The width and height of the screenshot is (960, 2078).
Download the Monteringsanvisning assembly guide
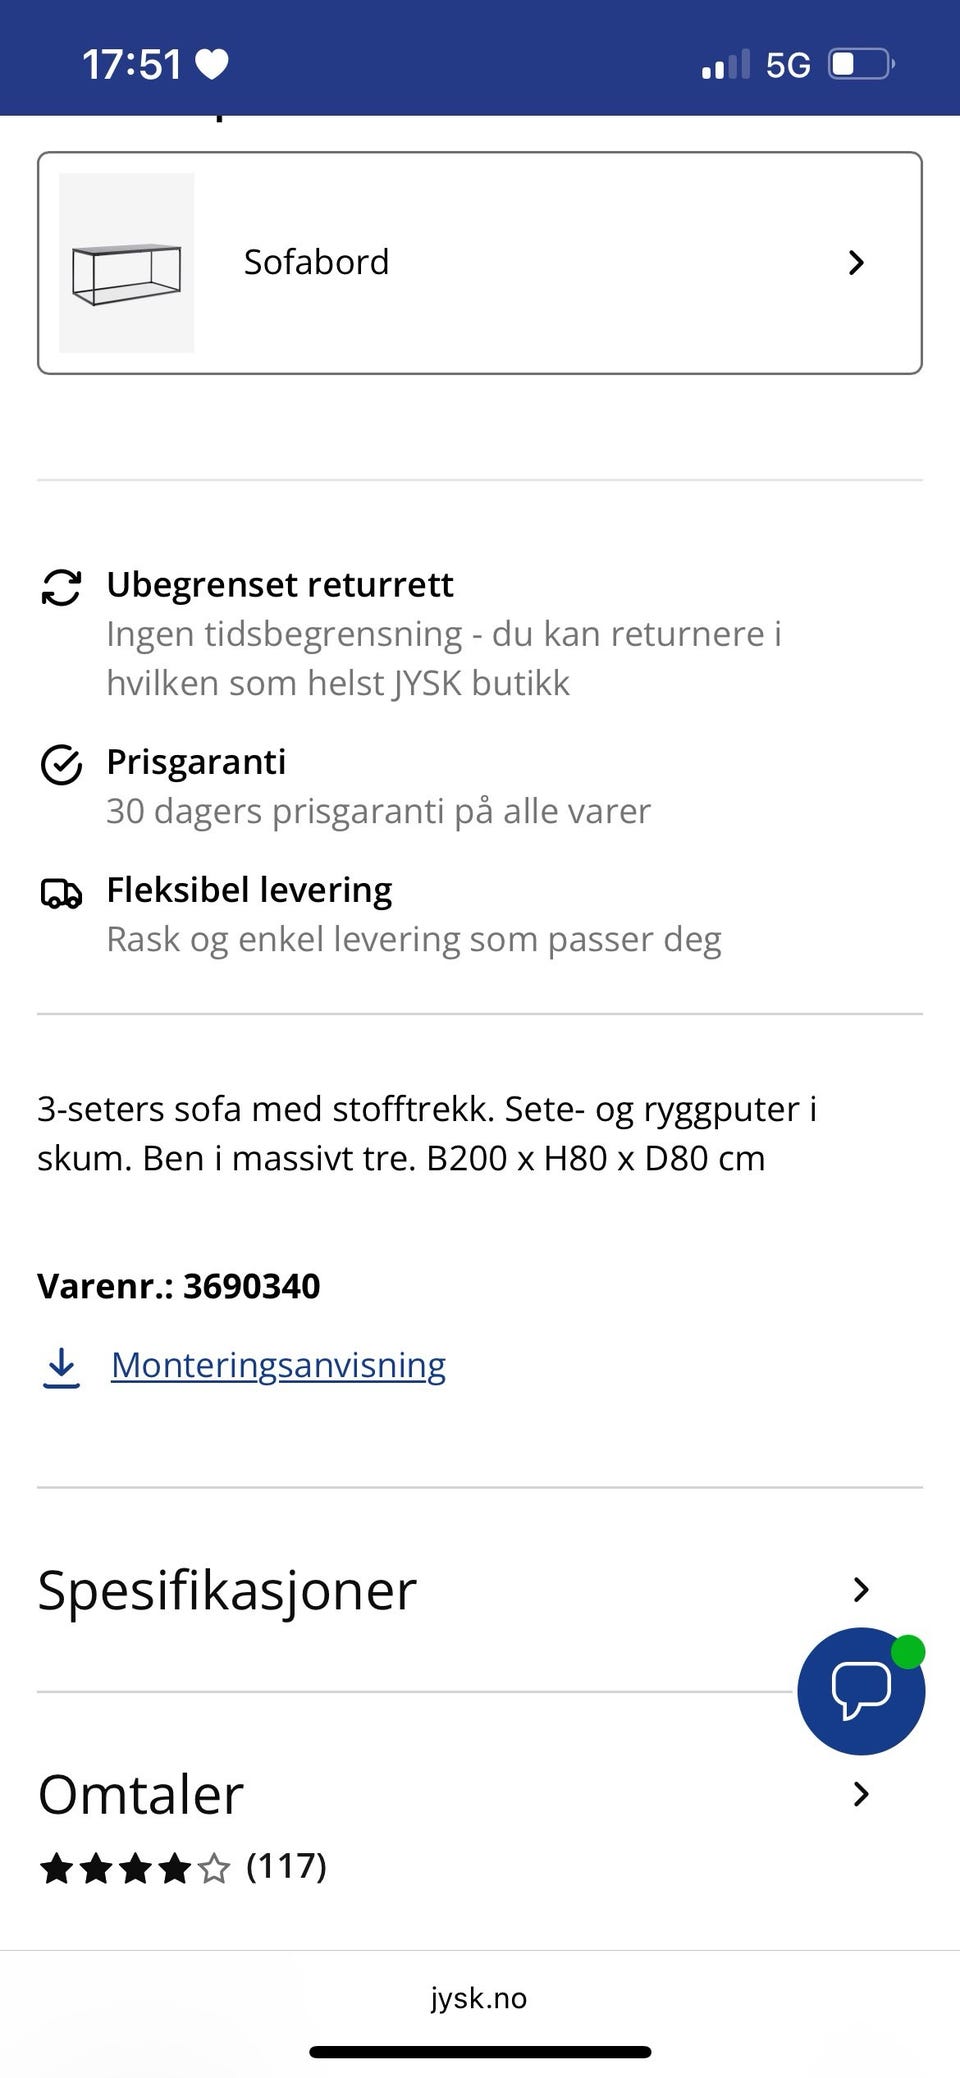click(x=278, y=1365)
